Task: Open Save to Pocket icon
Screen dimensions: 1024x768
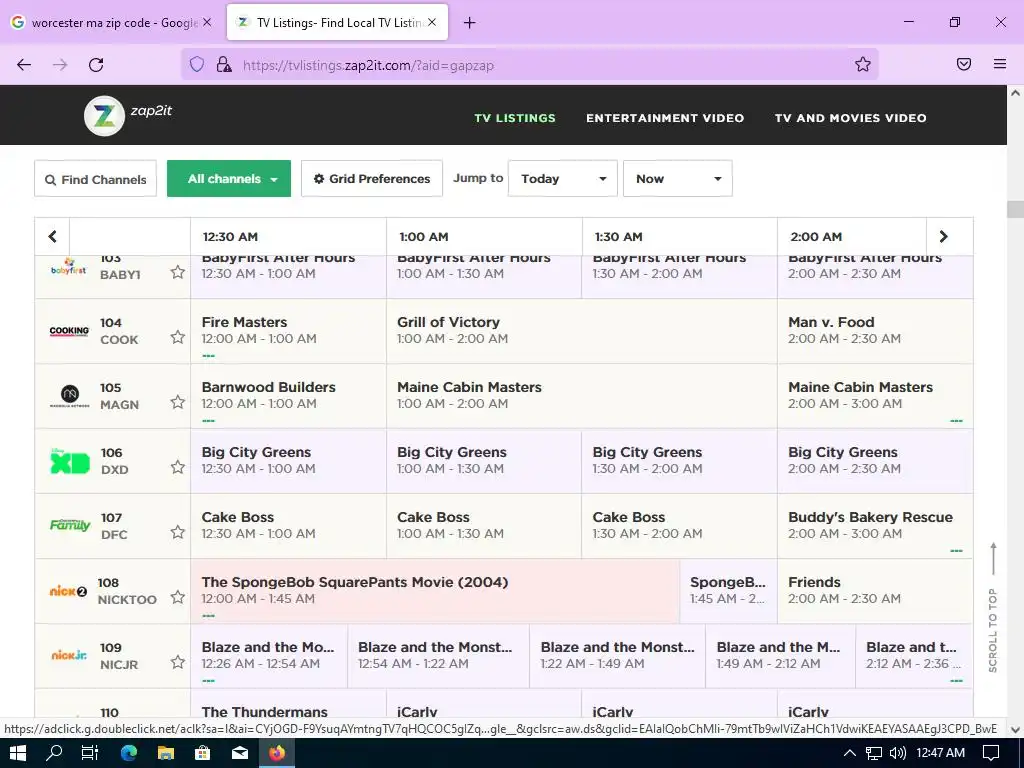Action: [964, 64]
